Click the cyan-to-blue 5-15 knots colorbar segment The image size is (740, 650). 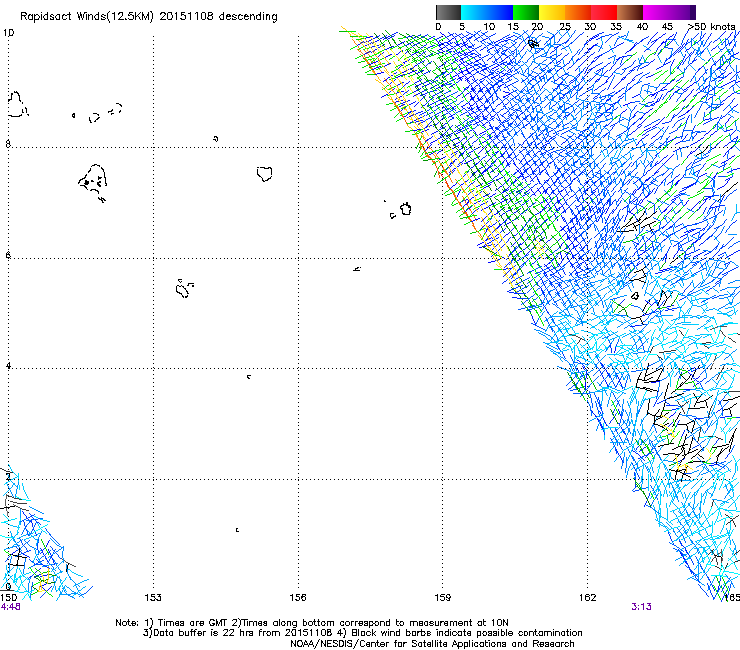point(487,12)
